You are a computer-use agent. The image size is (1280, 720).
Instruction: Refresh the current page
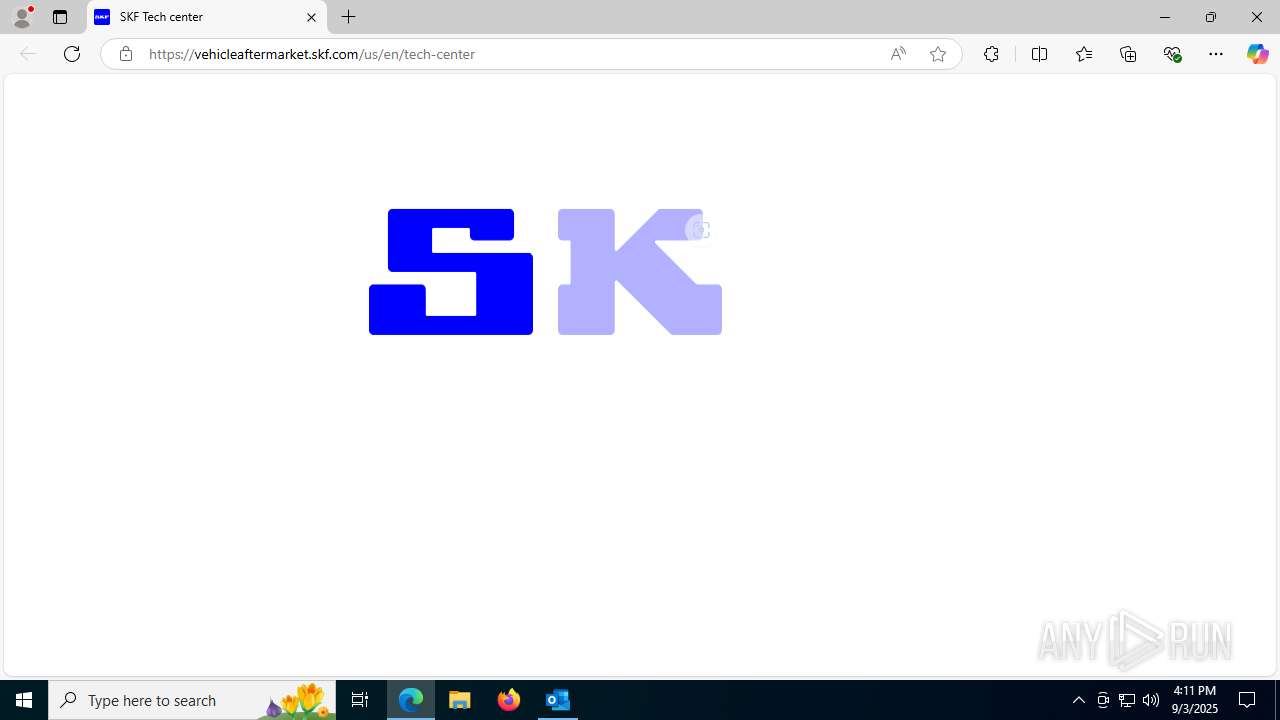click(x=72, y=54)
